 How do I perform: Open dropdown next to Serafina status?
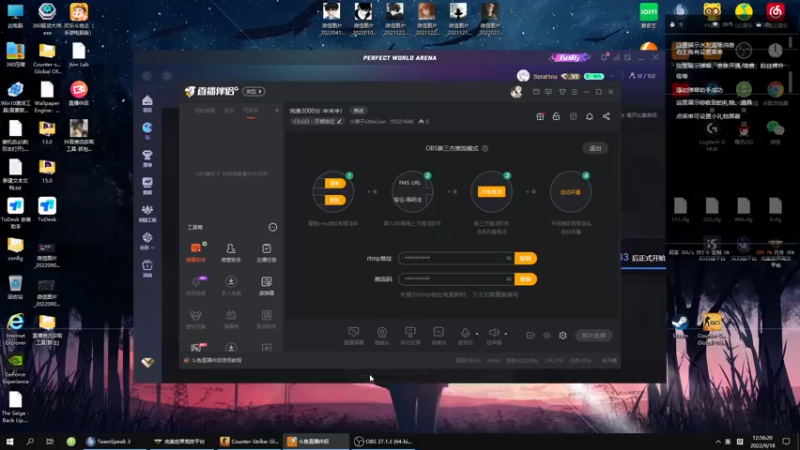point(612,76)
